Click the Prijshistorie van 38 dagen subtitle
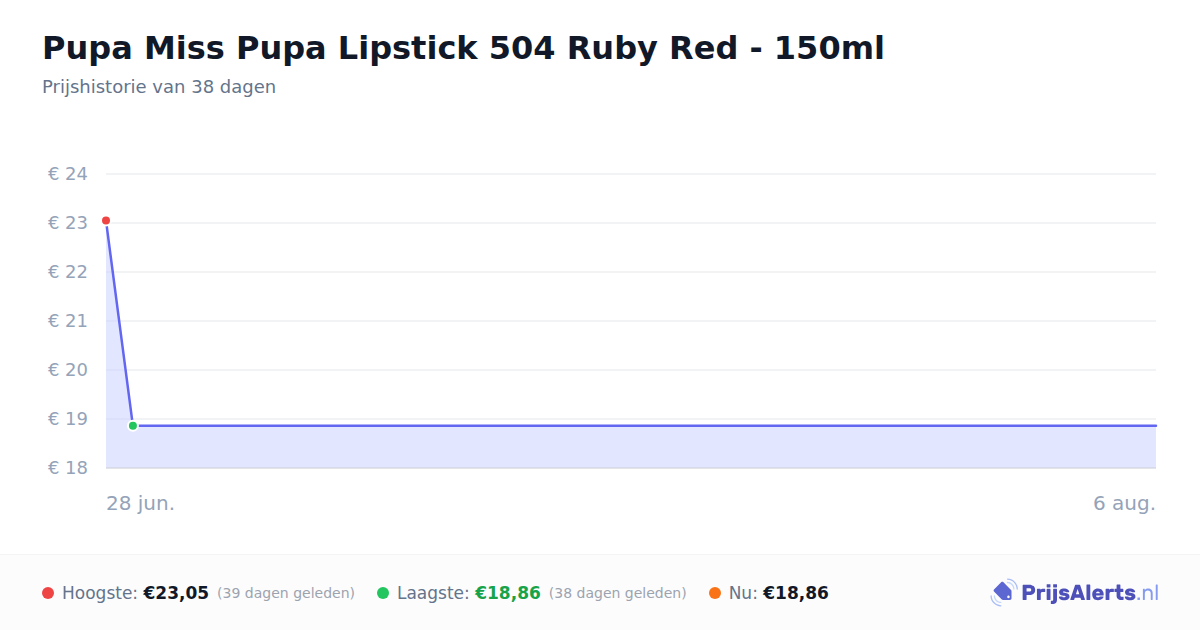 [x=159, y=87]
